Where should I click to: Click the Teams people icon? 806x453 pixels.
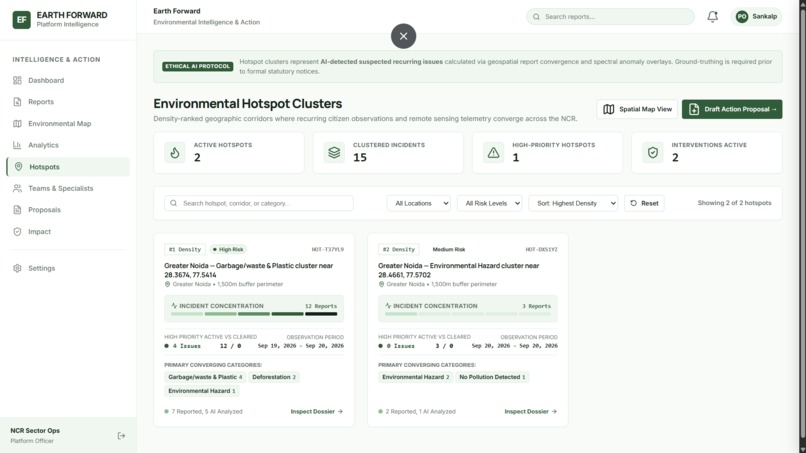click(x=17, y=188)
